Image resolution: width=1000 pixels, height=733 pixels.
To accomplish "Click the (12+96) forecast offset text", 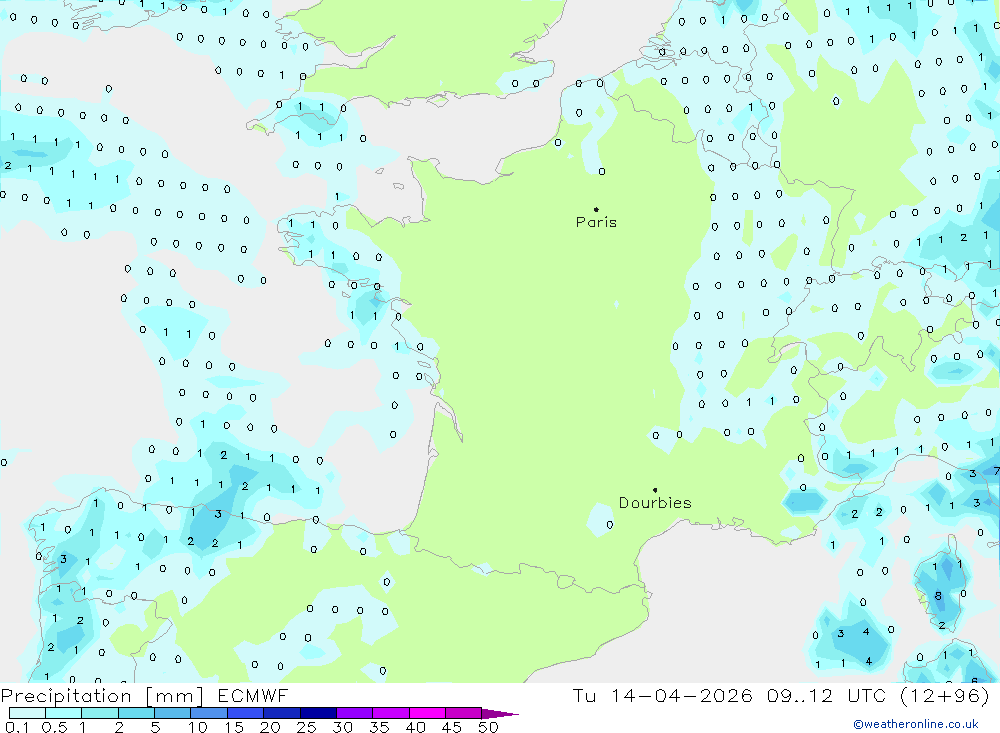I will click(x=945, y=695).
